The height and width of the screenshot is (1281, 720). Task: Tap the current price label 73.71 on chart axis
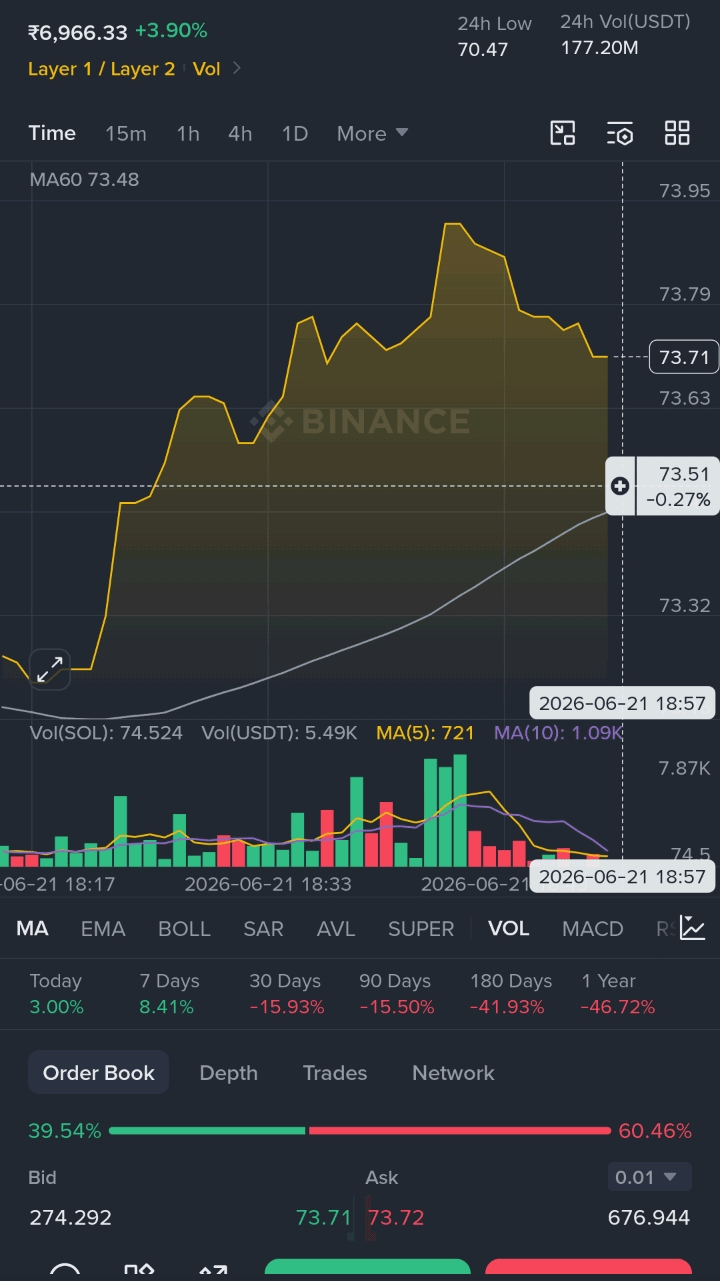click(684, 357)
